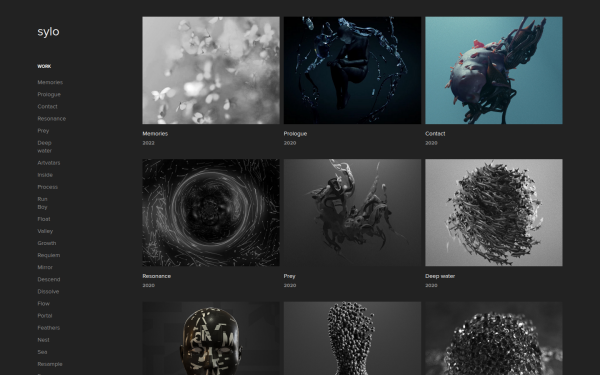View the Deep water fish swarm thumbnail
Image resolution: width=600 pixels, height=375 pixels.
pyautogui.click(x=494, y=212)
